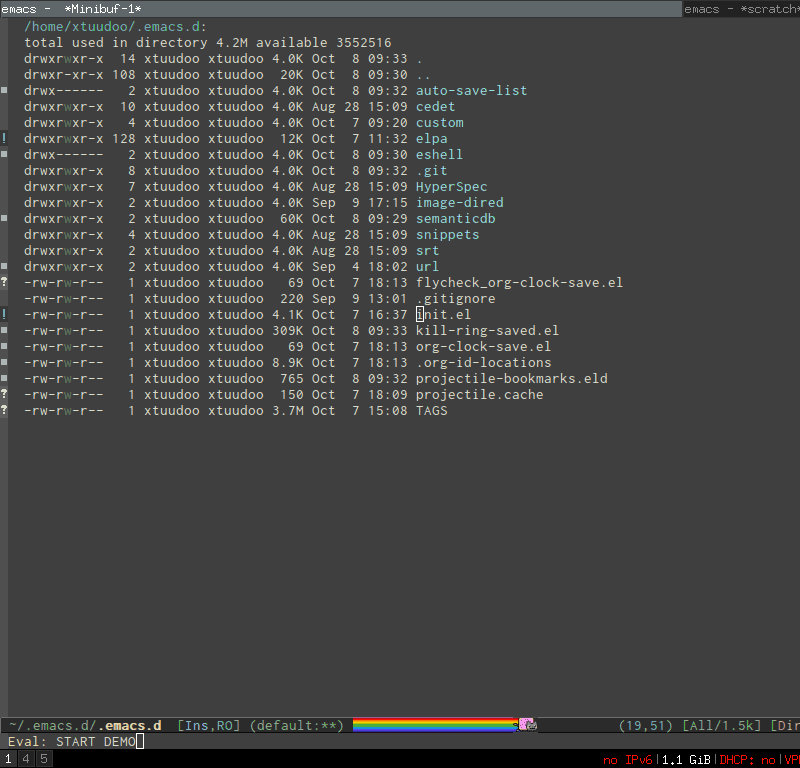Click the fringe marker beside TAGS row
Viewport: 800px width, 768px height.
point(4,411)
